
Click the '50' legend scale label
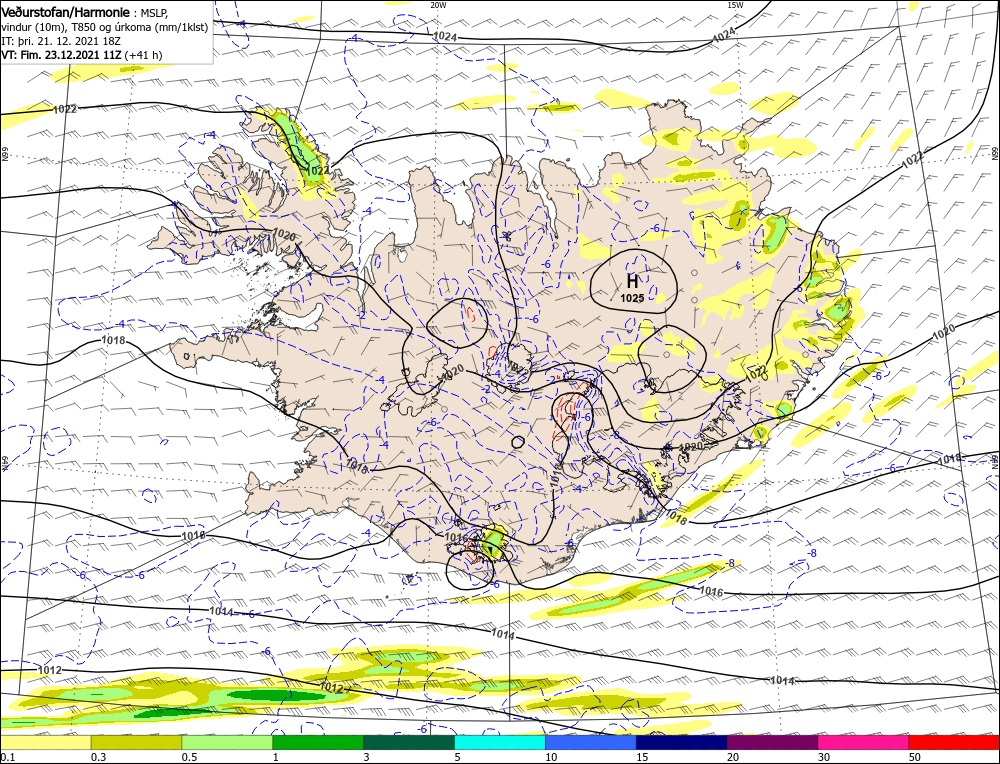point(914,757)
